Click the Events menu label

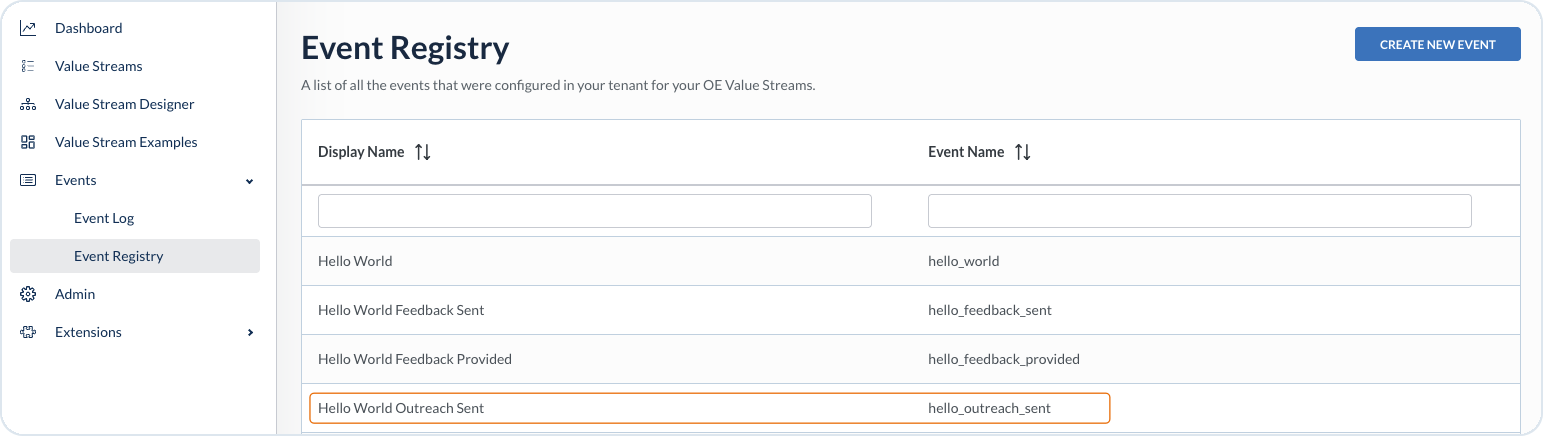76,180
